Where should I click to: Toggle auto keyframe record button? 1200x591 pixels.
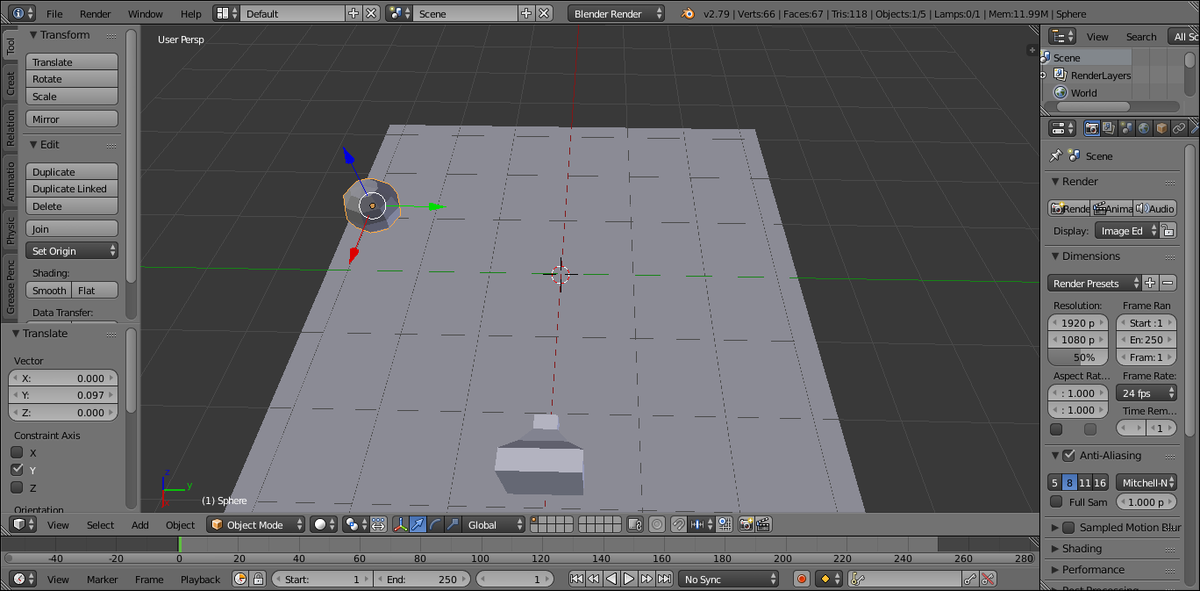(801, 579)
